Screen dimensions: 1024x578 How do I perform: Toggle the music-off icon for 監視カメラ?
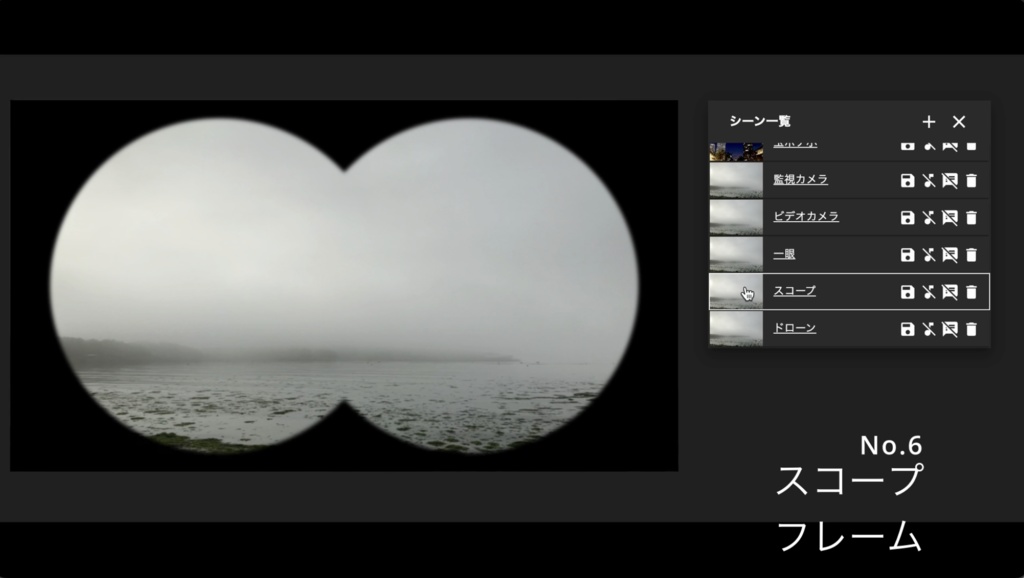click(x=929, y=180)
